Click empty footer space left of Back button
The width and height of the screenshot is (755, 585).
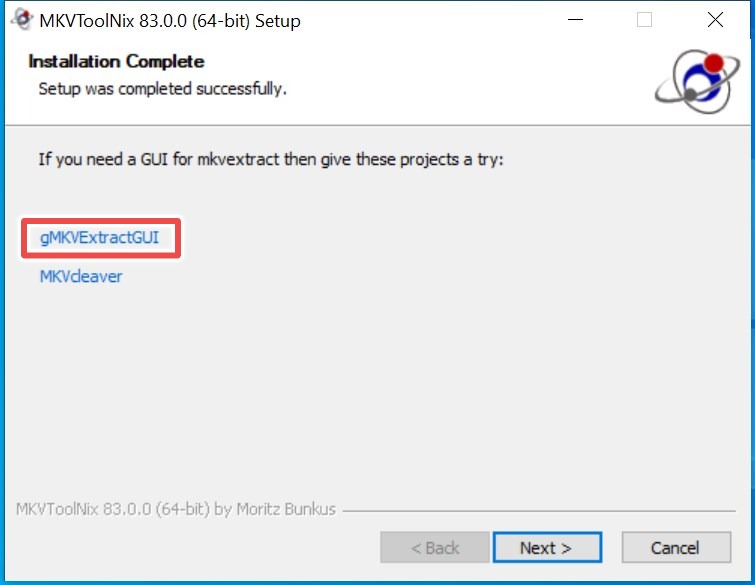pyautogui.click(x=200, y=547)
